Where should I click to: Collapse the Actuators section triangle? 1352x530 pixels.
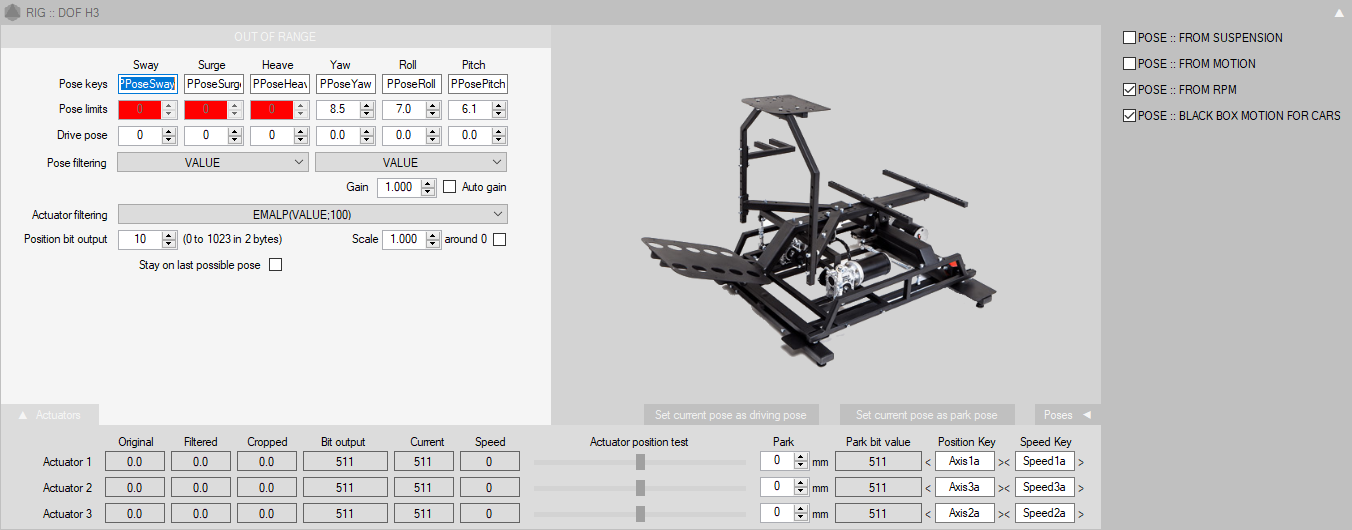[x=23, y=414]
